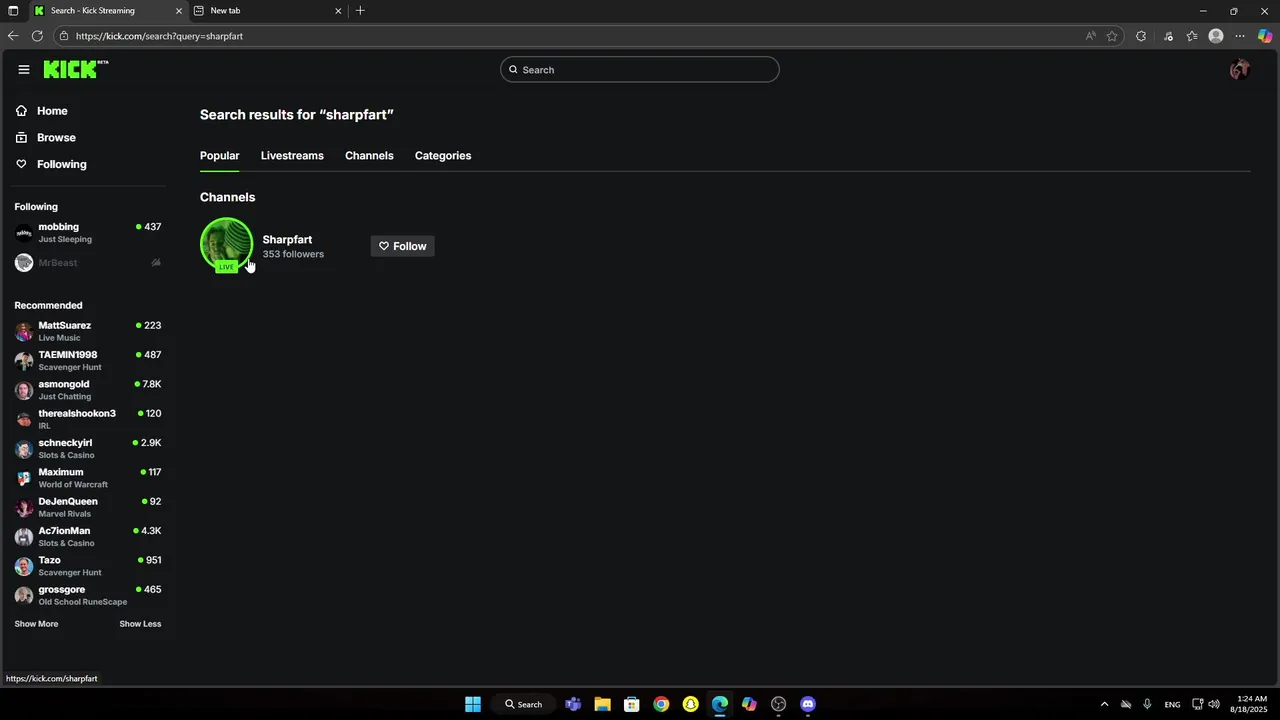Click the Following heart icon in sidebar
1280x720 pixels.
pyautogui.click(x=21, y=164)
